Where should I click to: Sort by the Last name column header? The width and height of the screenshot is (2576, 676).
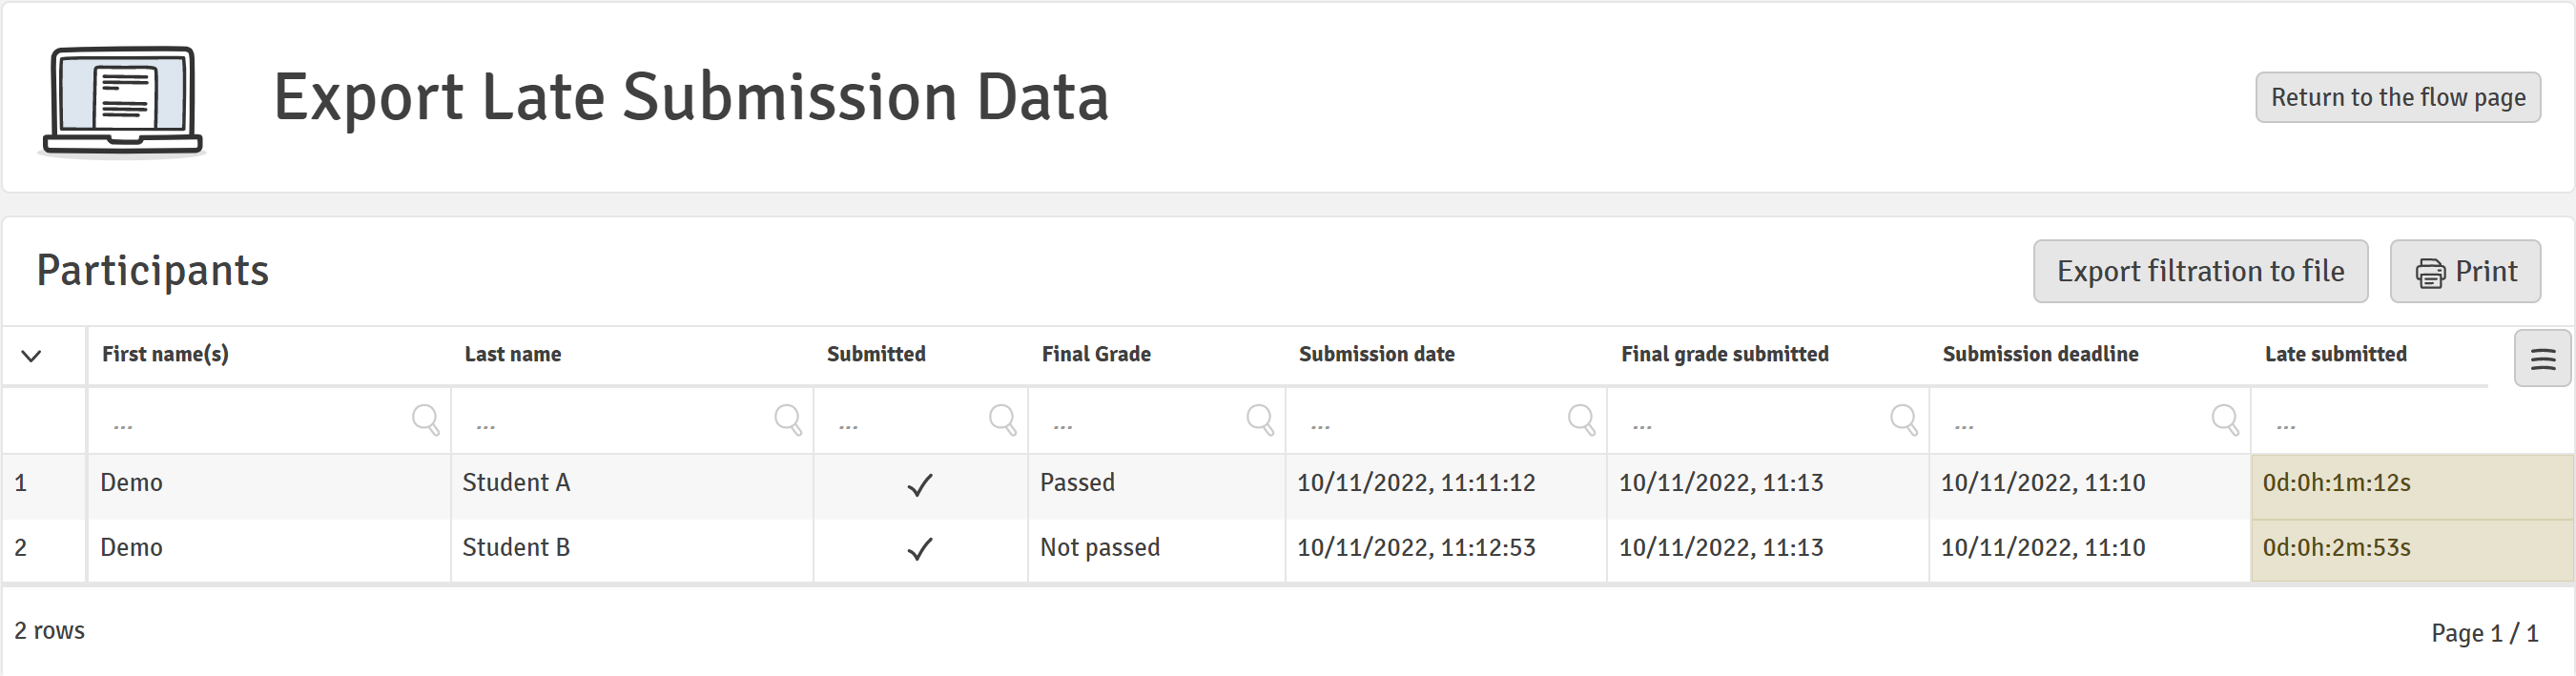pos(512,354)
